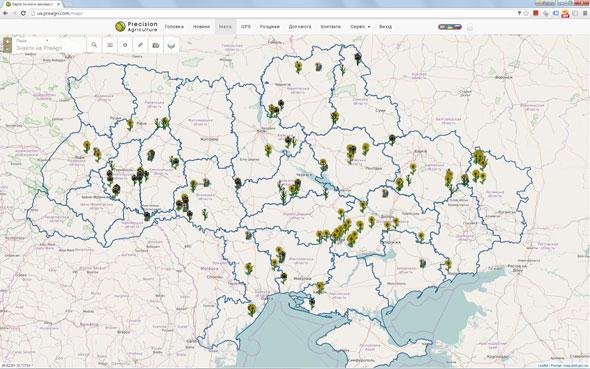Select the circle locate icon in map toolbar
The image size is (590, 369).
(x=125, y=45)
